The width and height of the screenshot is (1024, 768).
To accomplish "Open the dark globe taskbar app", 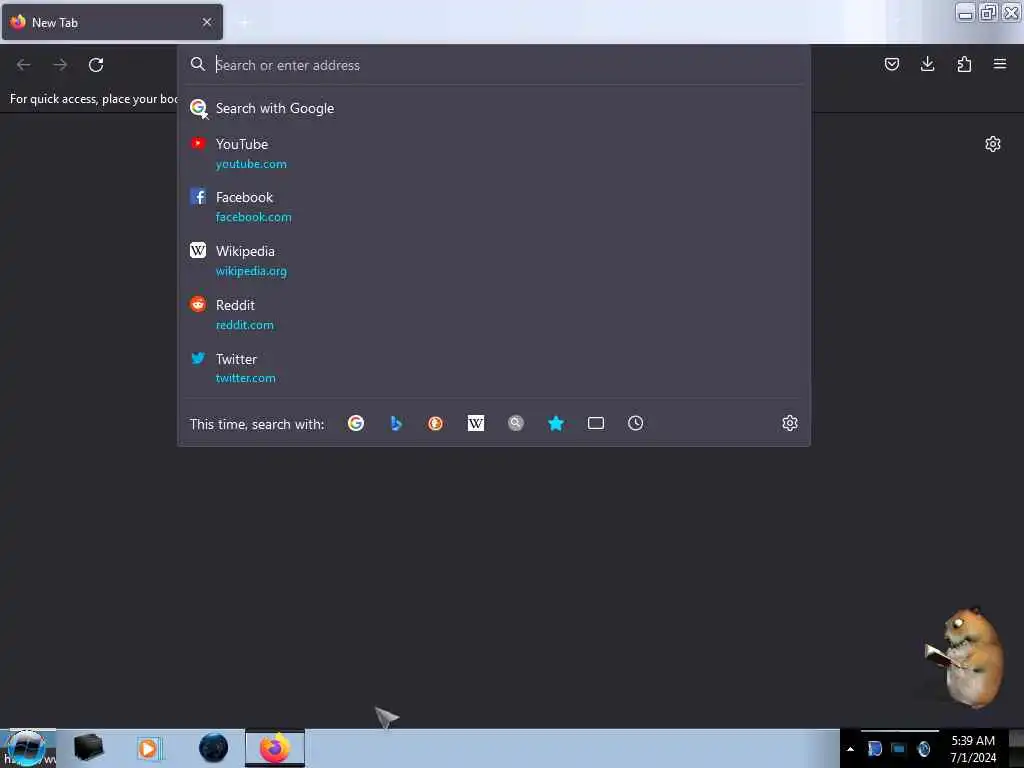I will point(213,748).
